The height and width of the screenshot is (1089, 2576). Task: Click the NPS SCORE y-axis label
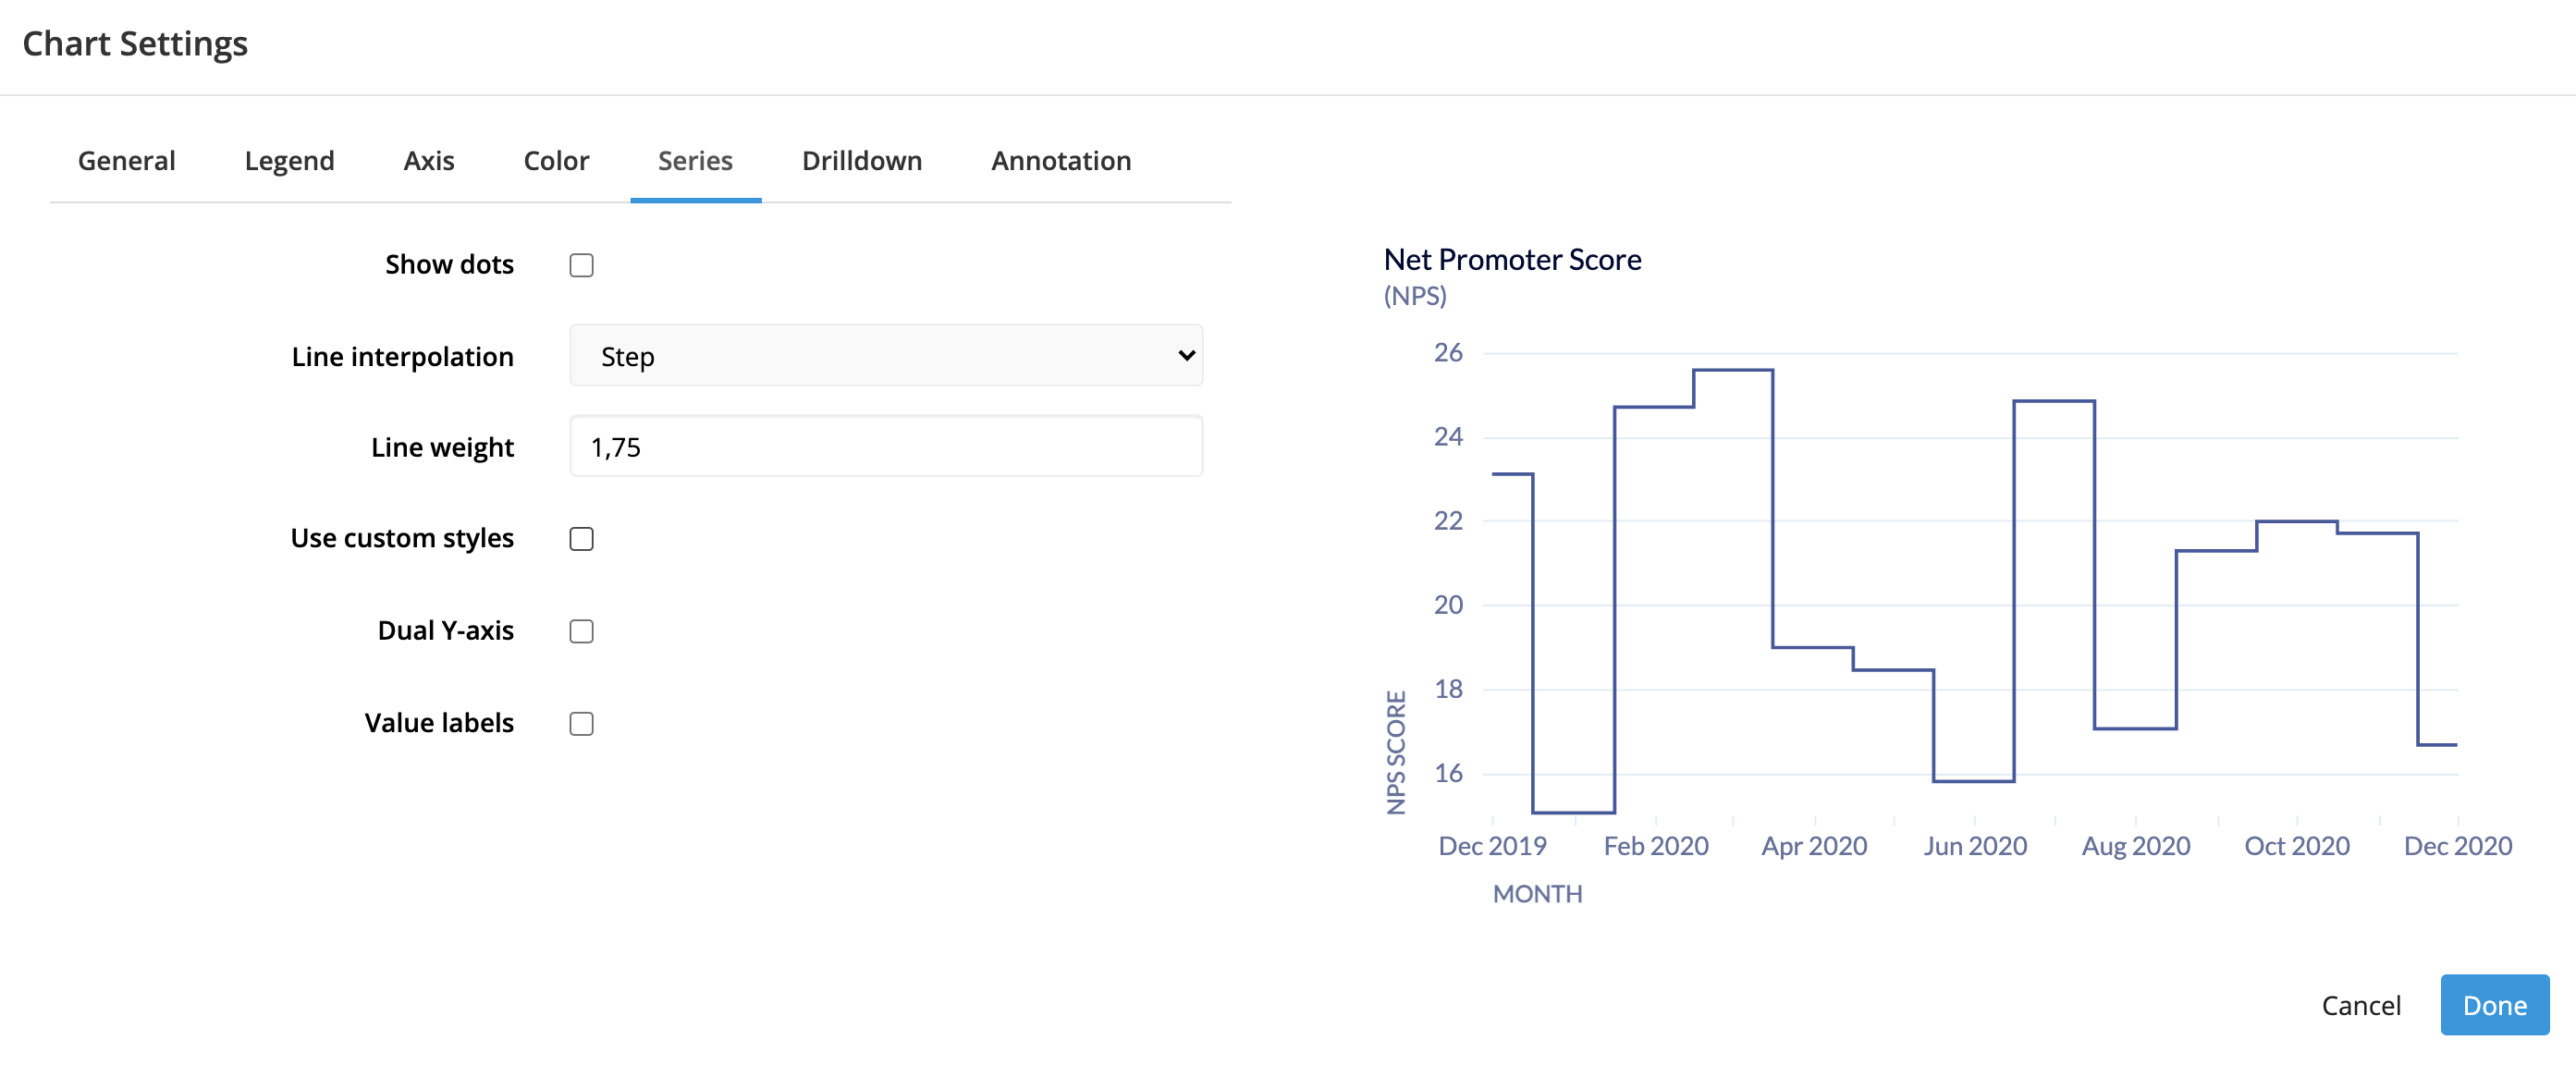tap(1397, 752)
